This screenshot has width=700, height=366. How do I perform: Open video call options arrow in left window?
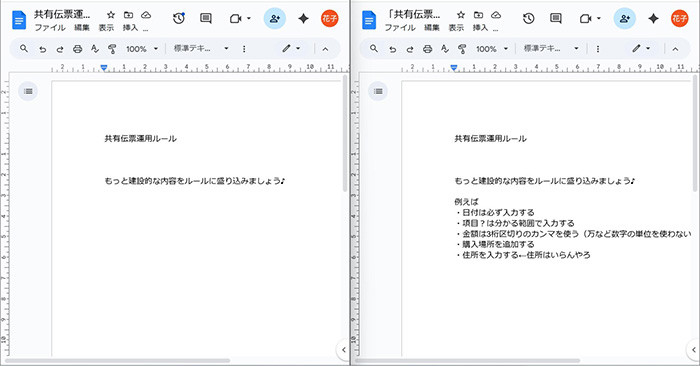tap(249, 19)
